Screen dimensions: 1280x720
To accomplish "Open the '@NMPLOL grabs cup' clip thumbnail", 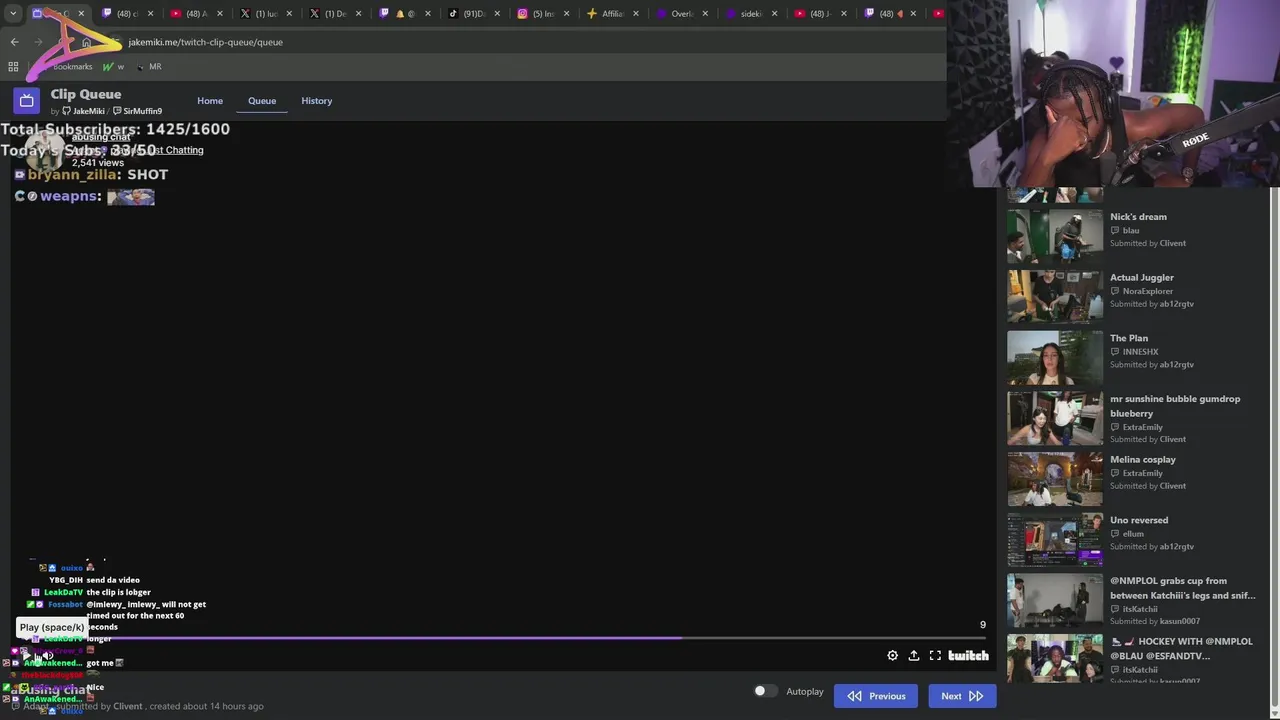I will [x=1055, y=601].
